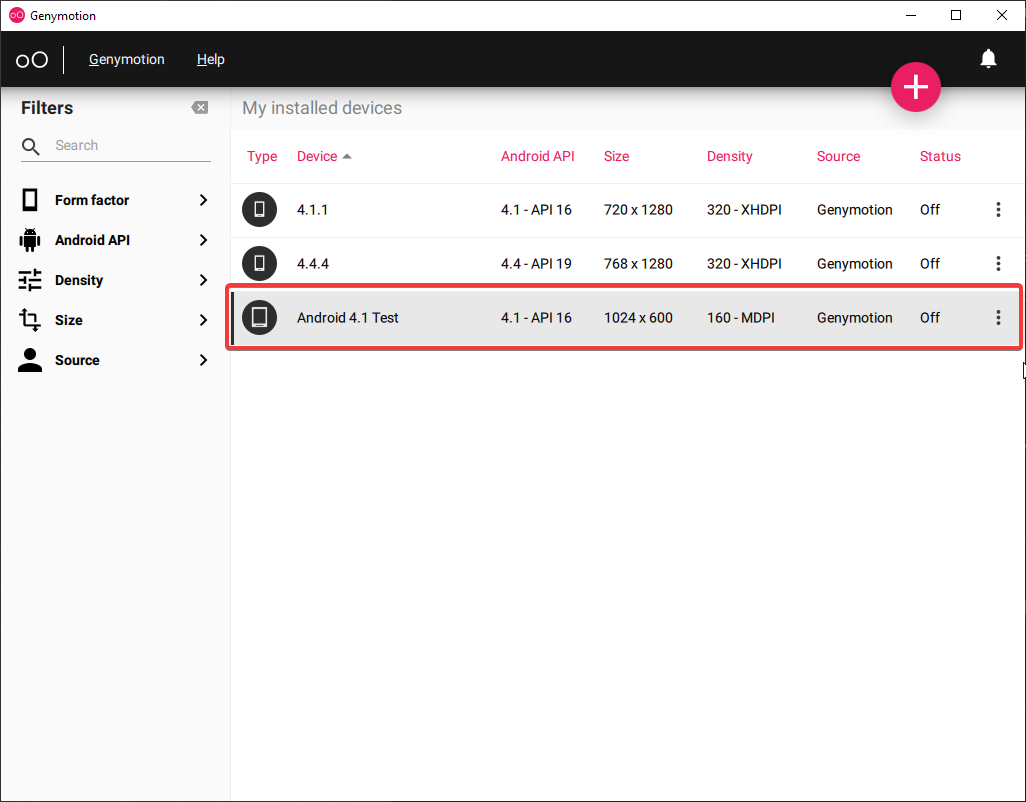Image resolution: width=1026 pixels, height=802 pixels.
Task: Click the Density sliders icon
Action: click(x=30, y=280)
